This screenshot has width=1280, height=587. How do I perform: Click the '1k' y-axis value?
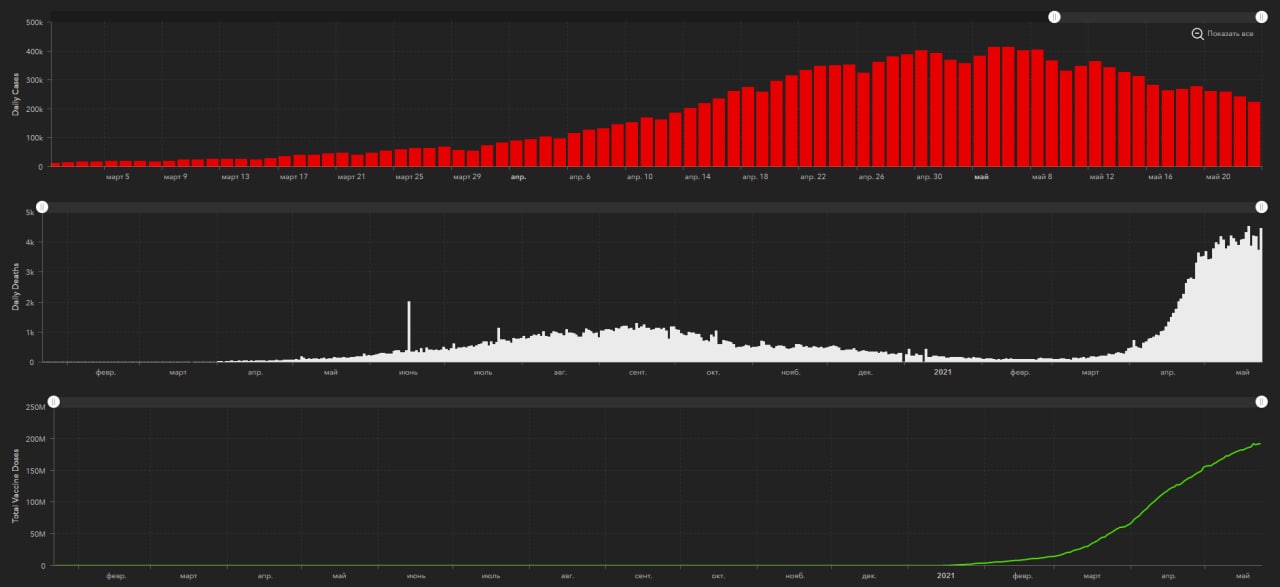31,333
